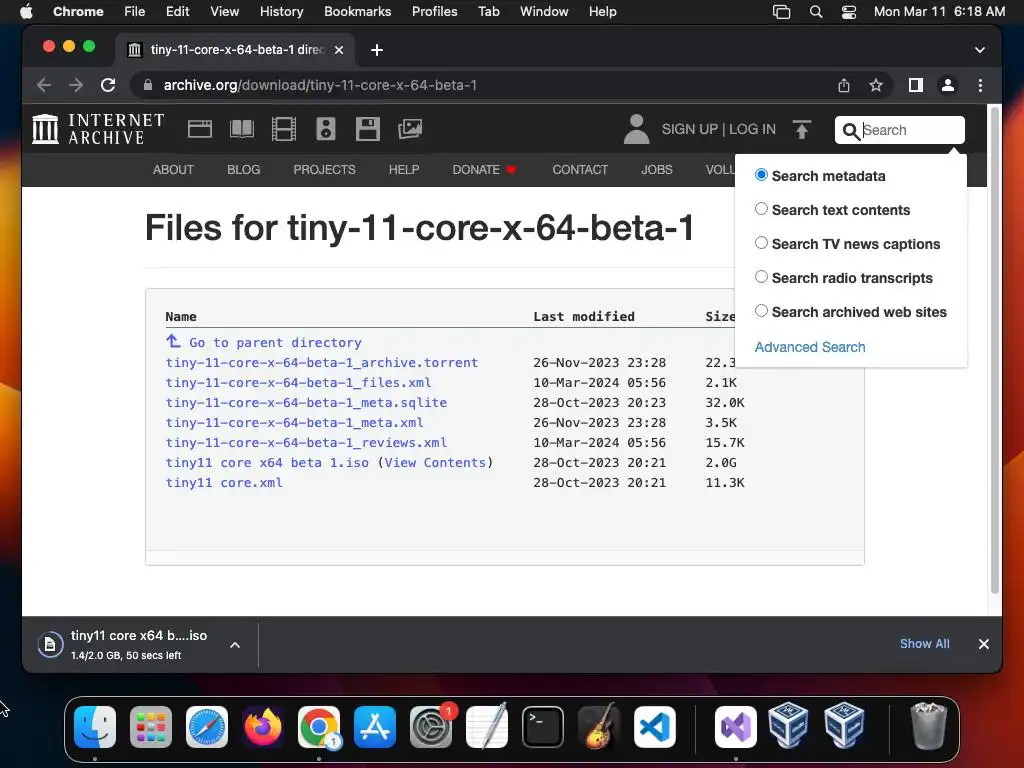Toggle Chrome side panel
The height and width of the screenshot is (768, 1024).
click(916, 85)
